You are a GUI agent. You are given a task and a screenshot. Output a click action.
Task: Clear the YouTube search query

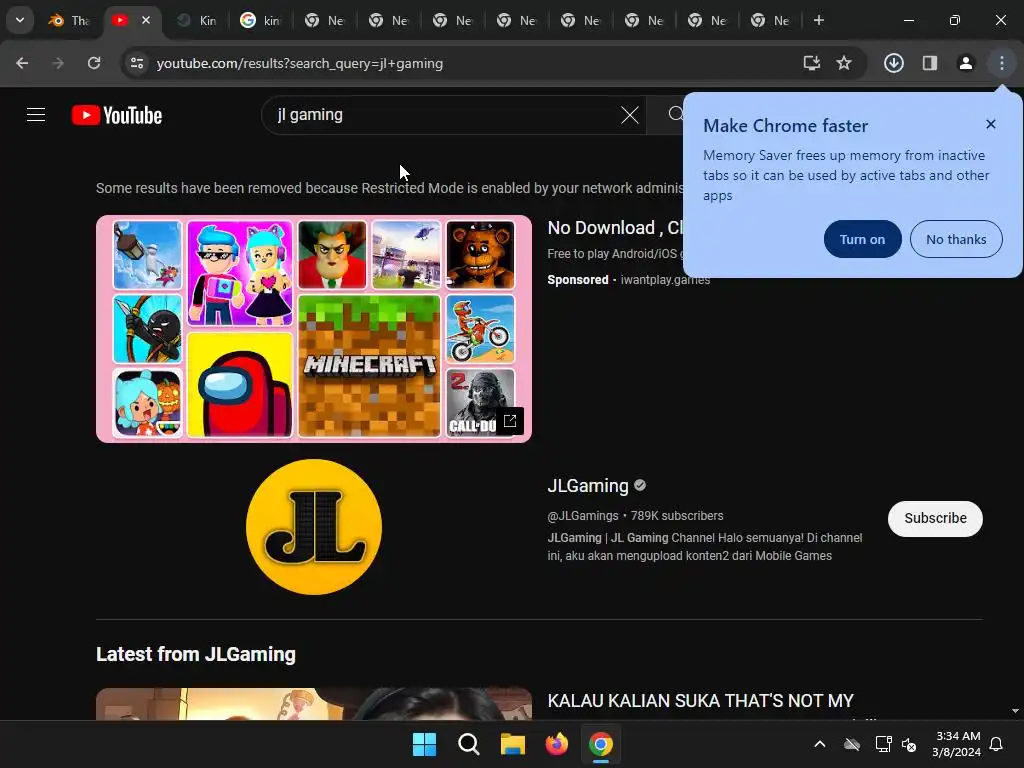tap(630, 115)
